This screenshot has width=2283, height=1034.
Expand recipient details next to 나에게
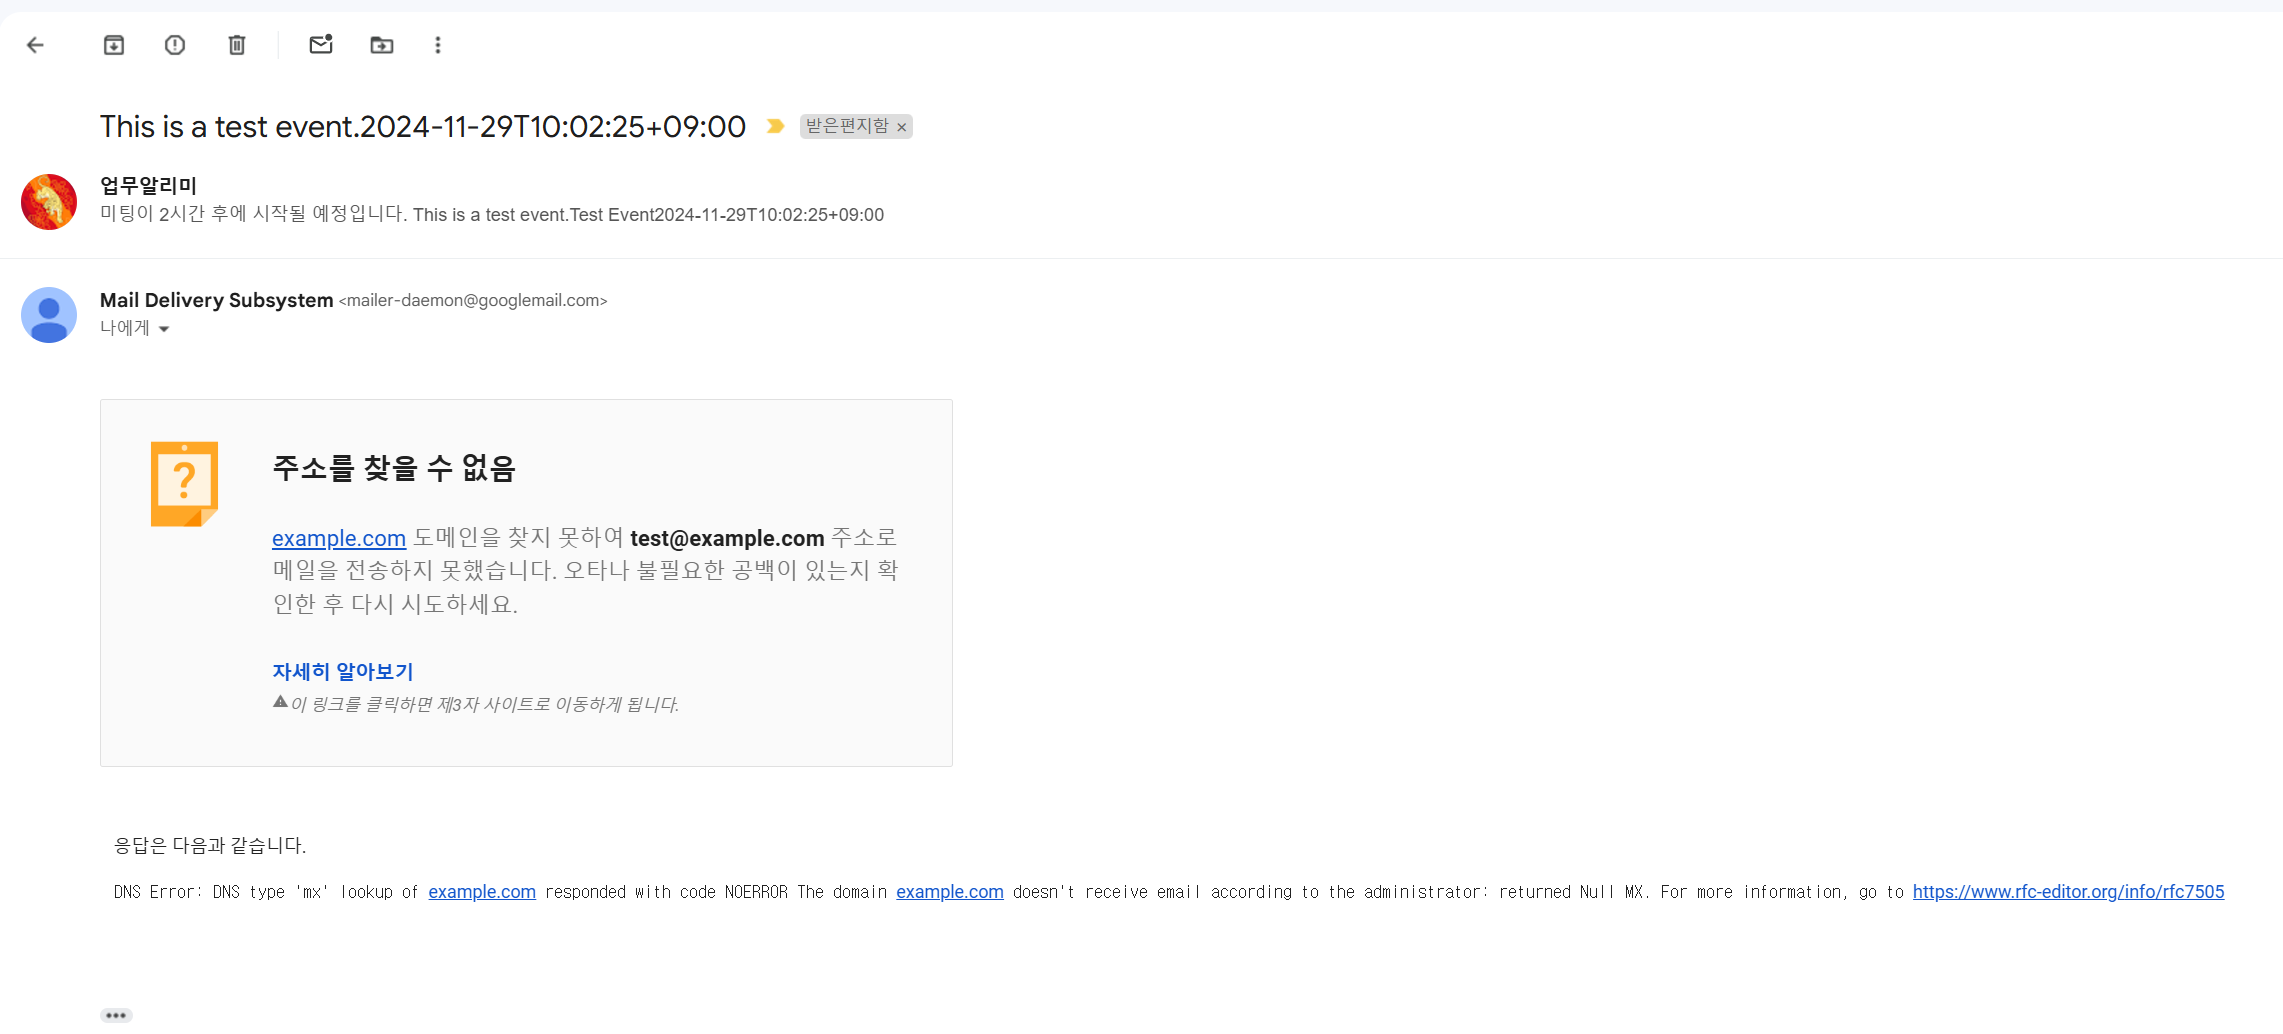164,329
